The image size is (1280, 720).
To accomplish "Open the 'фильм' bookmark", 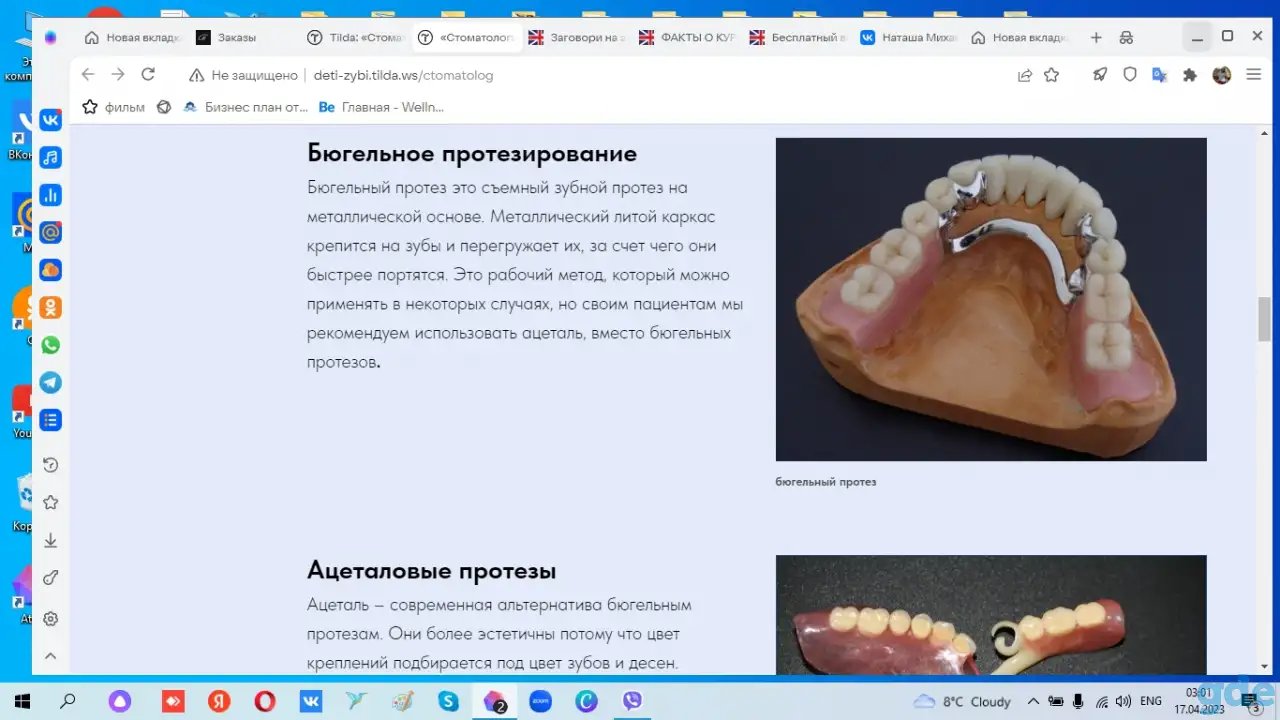I will click(113, 107).
